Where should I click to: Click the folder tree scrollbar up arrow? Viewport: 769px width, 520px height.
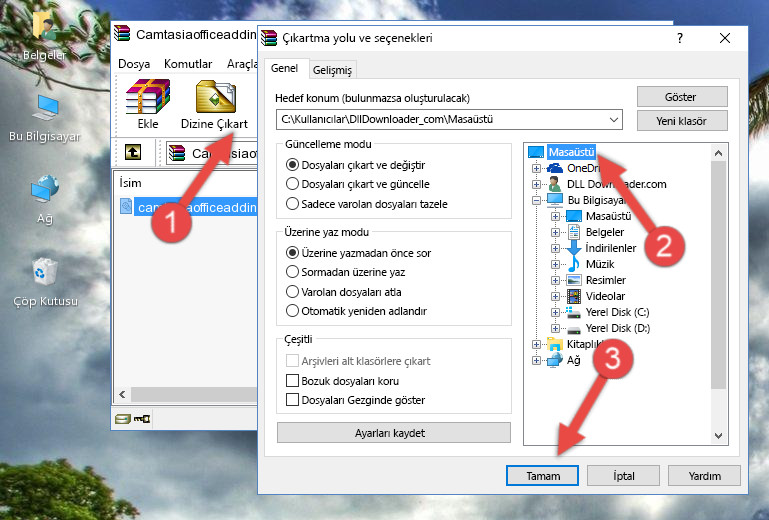coord(718,153)
